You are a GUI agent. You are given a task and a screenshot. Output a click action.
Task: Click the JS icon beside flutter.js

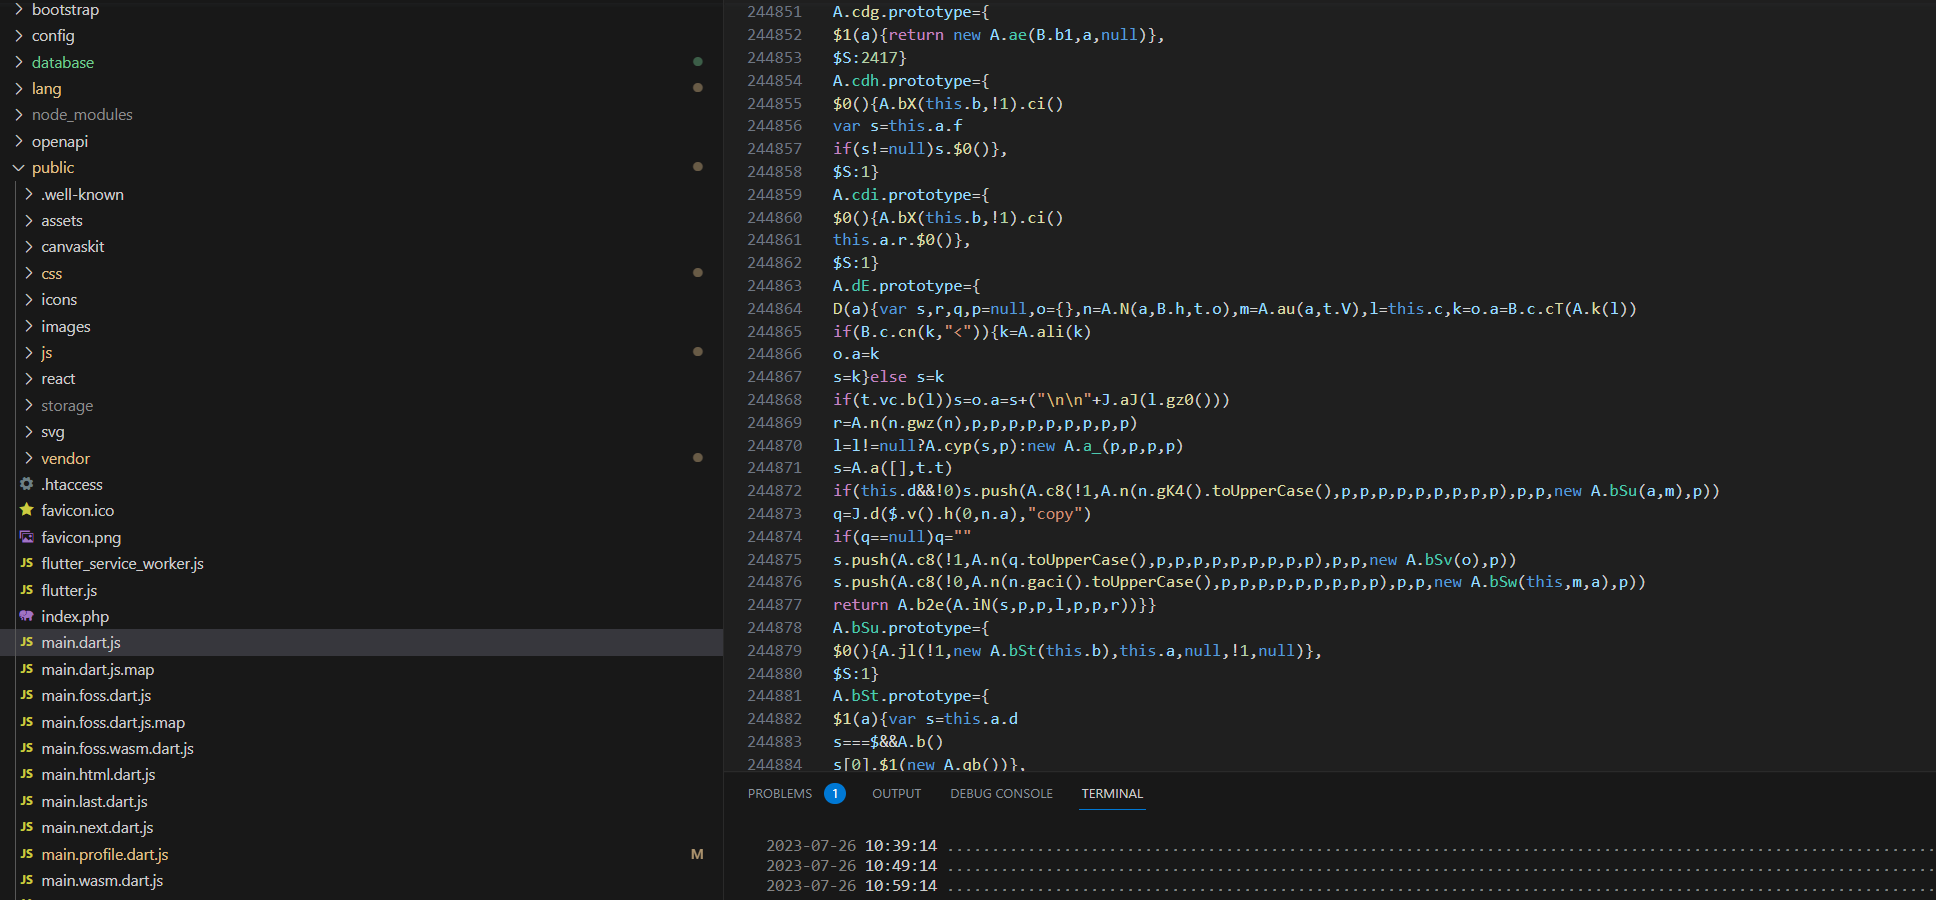tap(27, 590)
